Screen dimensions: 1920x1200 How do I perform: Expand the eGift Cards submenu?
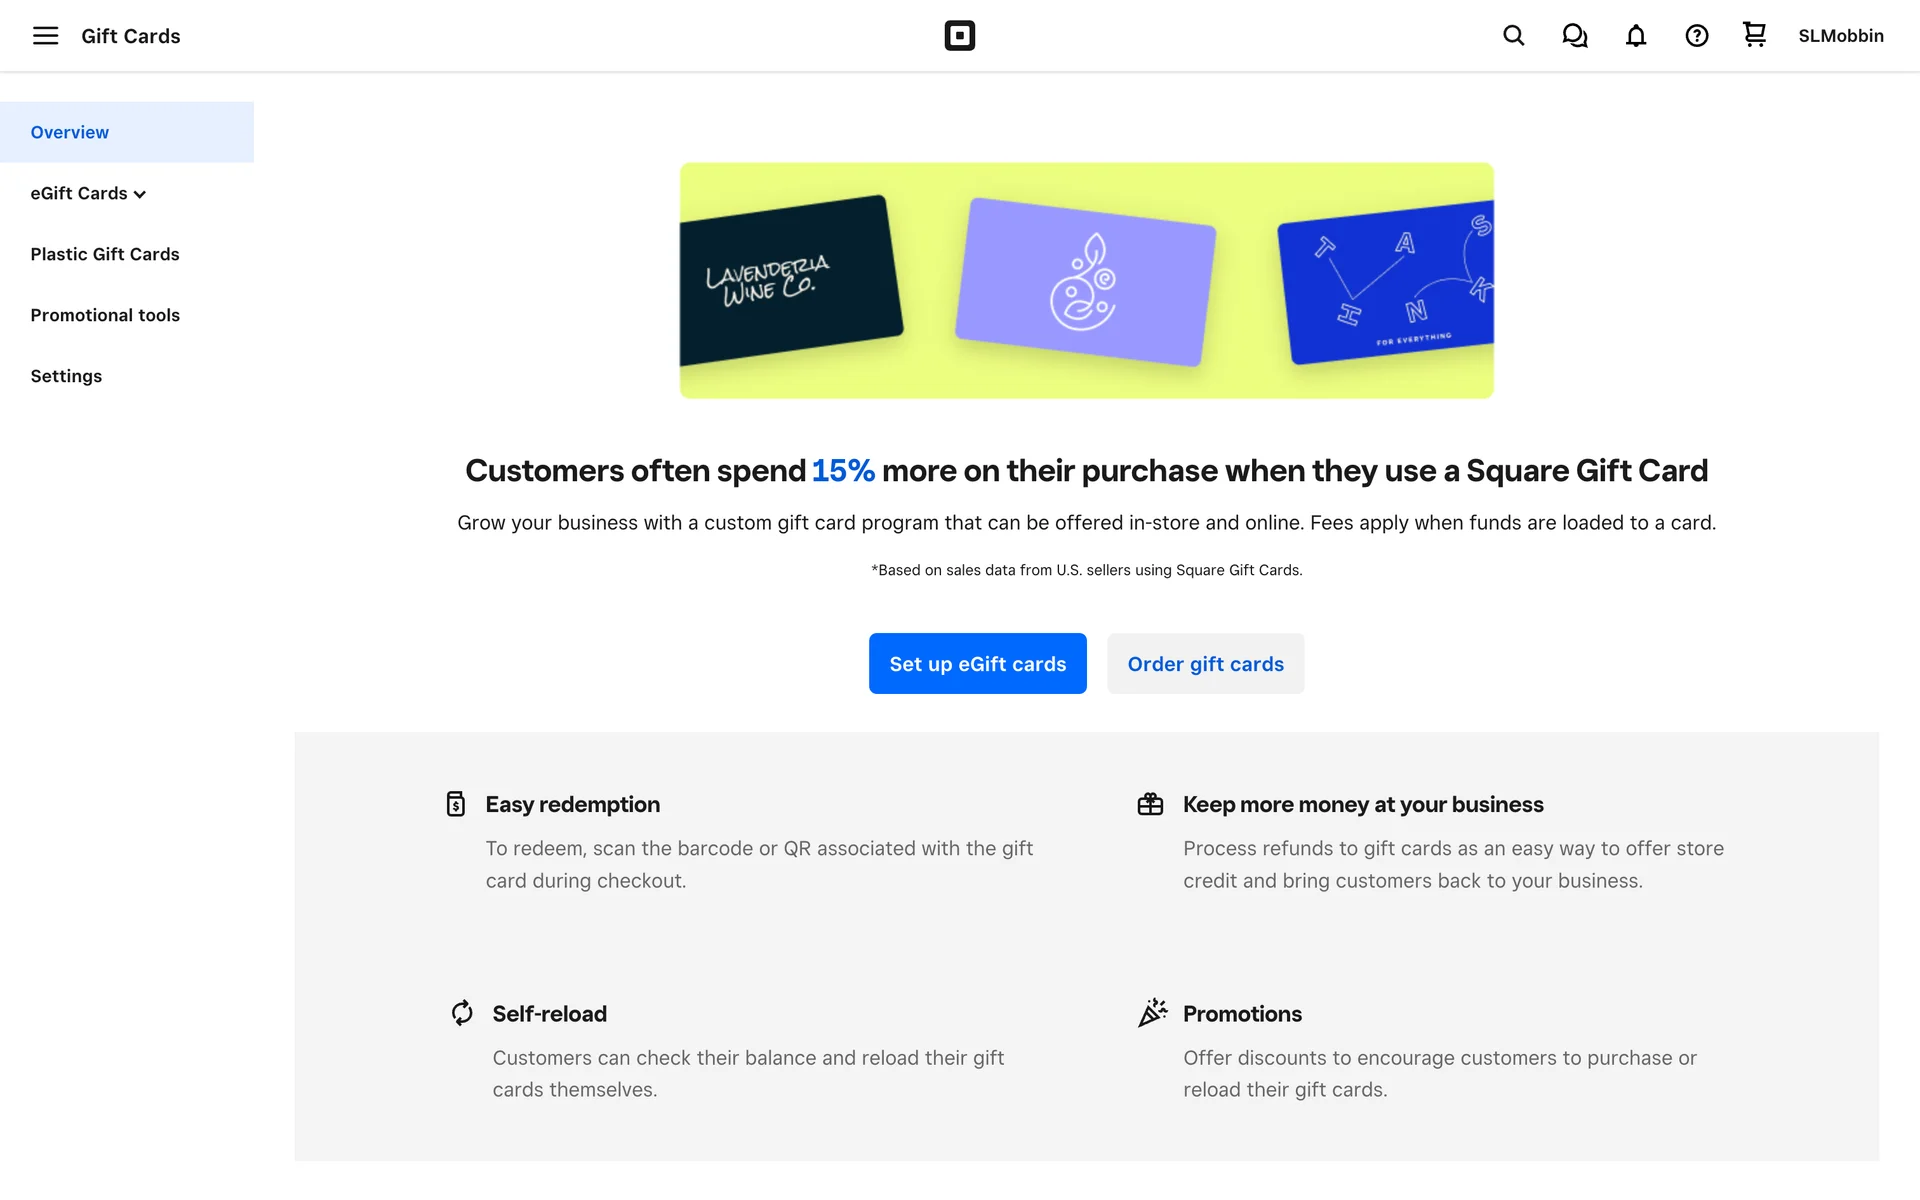click(x=89, y=193)
